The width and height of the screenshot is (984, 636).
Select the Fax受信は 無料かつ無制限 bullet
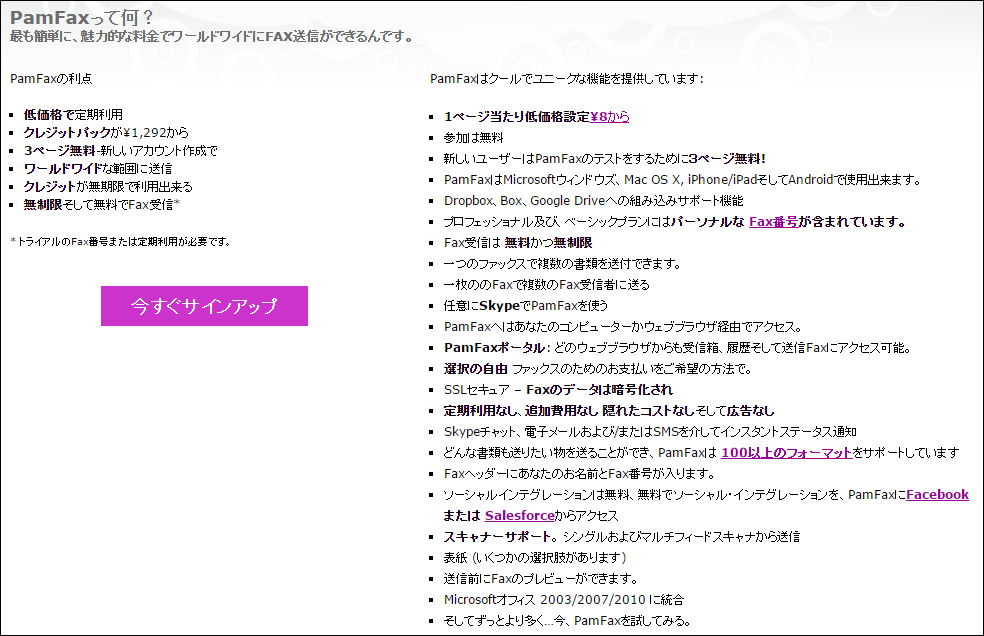[x=518, y=243]
